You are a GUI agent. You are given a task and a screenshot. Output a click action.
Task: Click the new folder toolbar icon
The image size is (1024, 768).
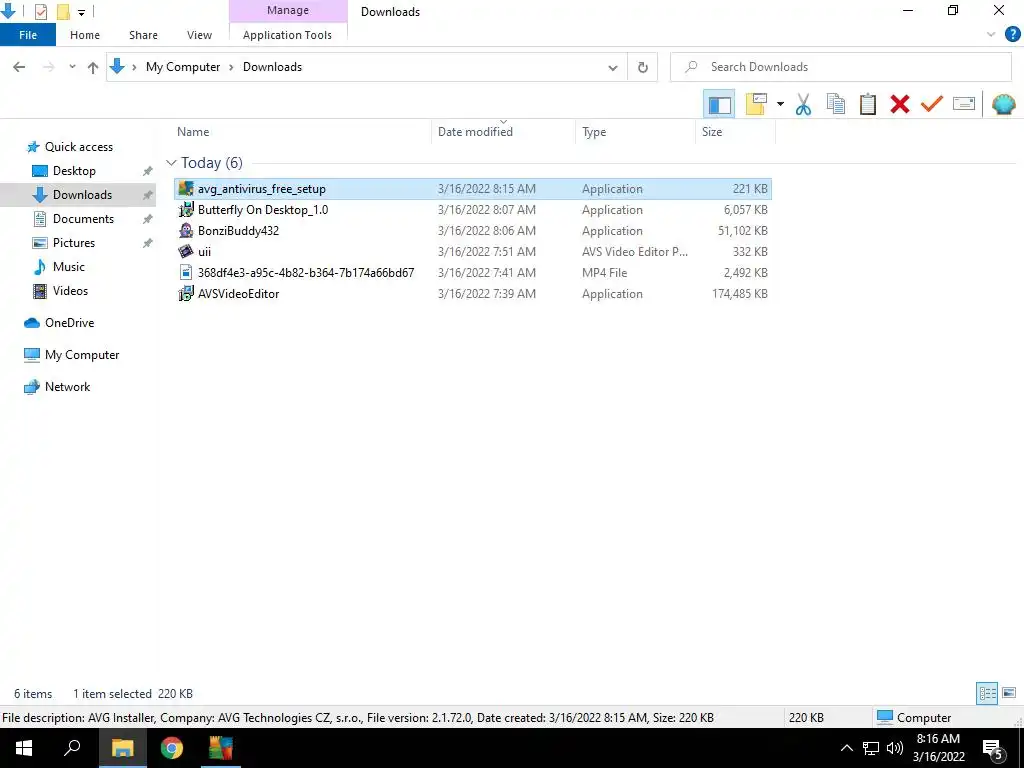[x=756, y=104]
